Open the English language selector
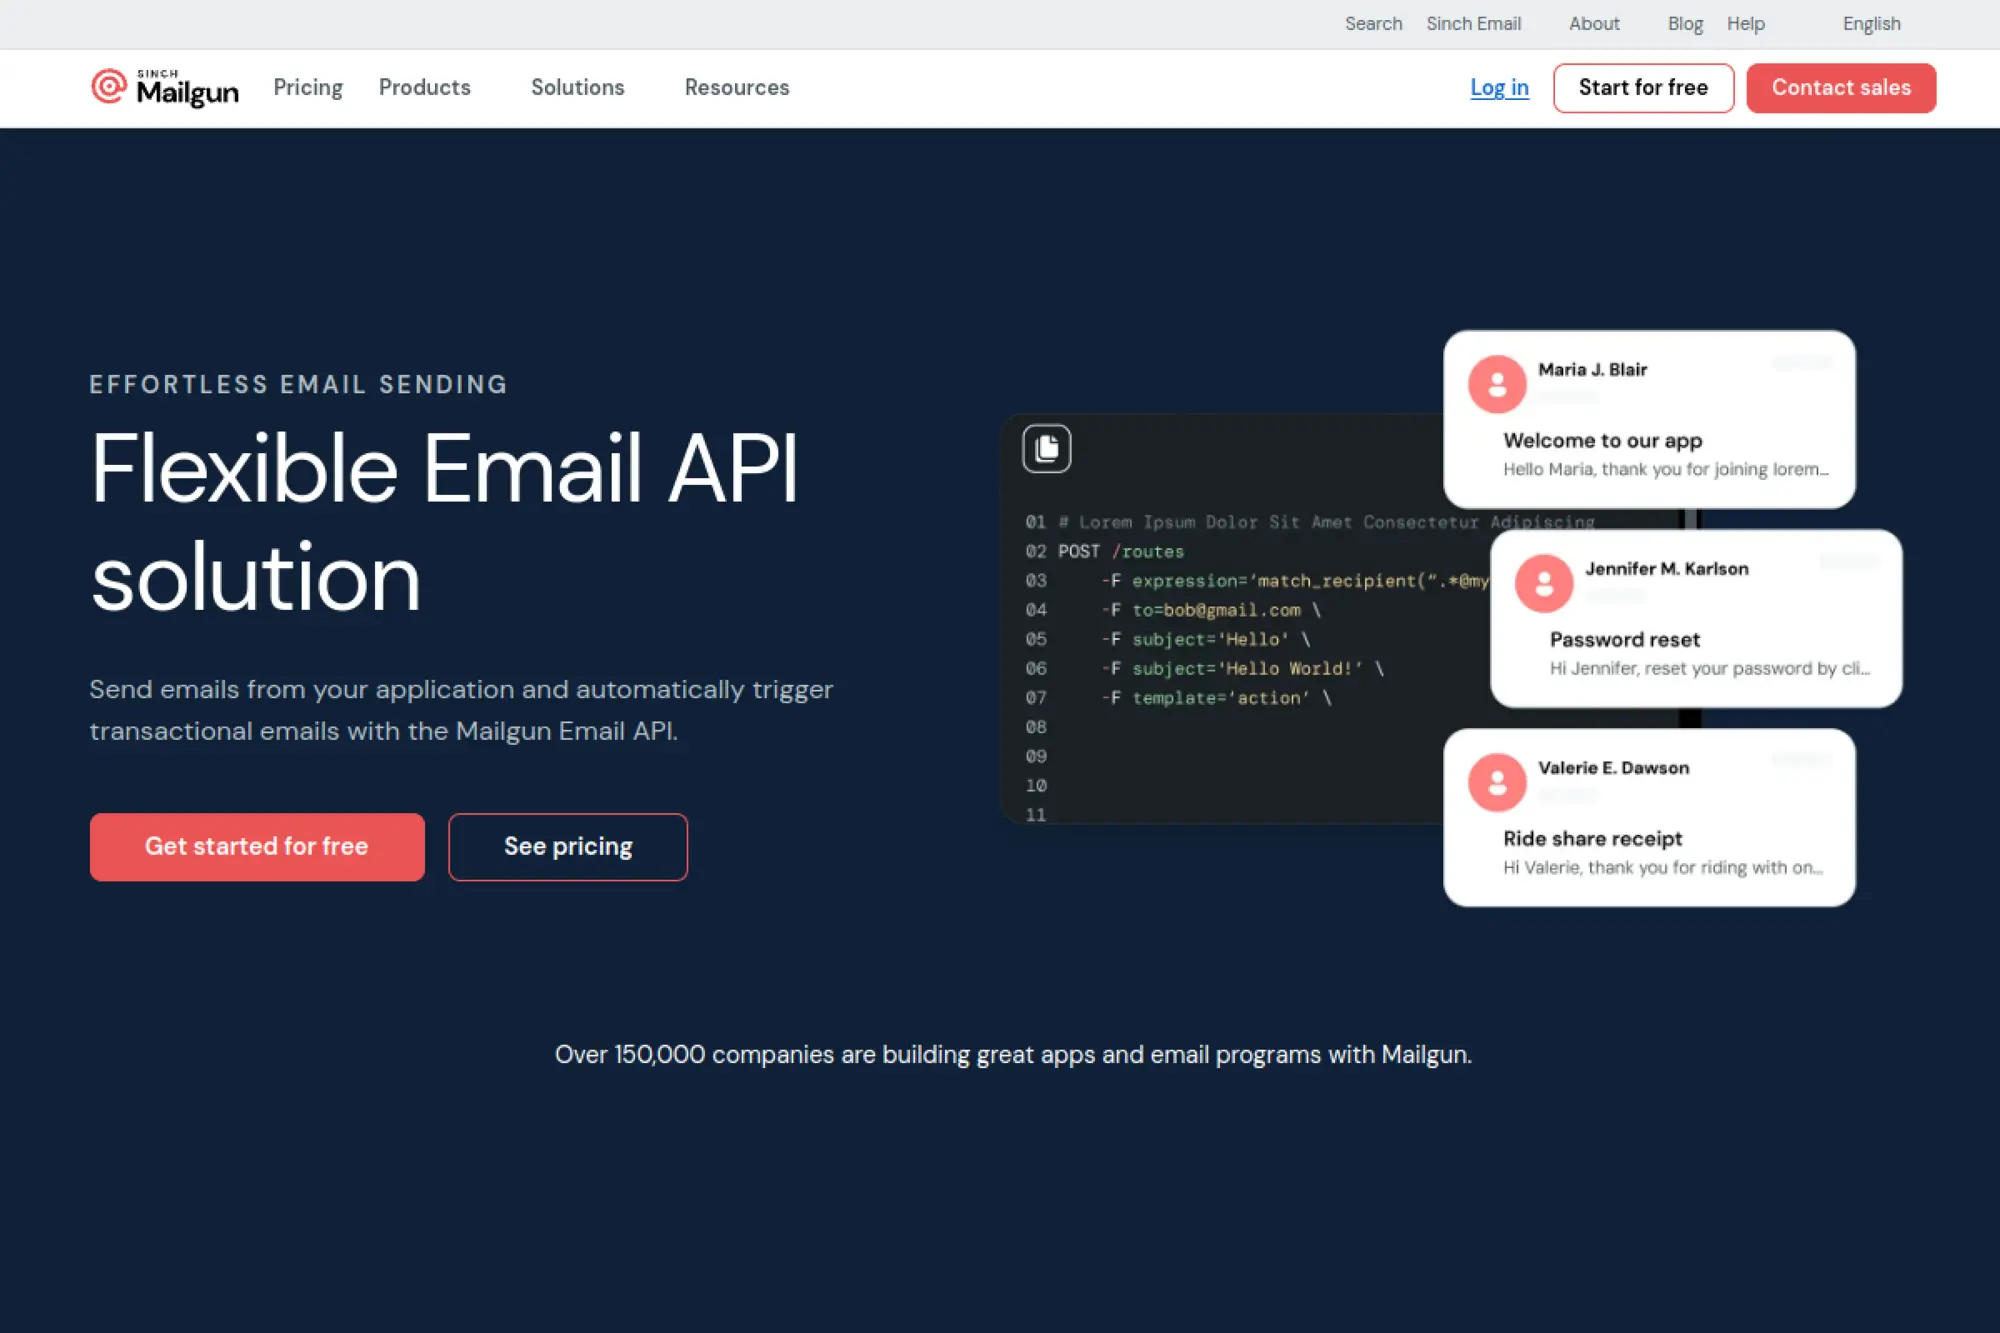The image size is (2000, 1333). [x=1871, y=24]
